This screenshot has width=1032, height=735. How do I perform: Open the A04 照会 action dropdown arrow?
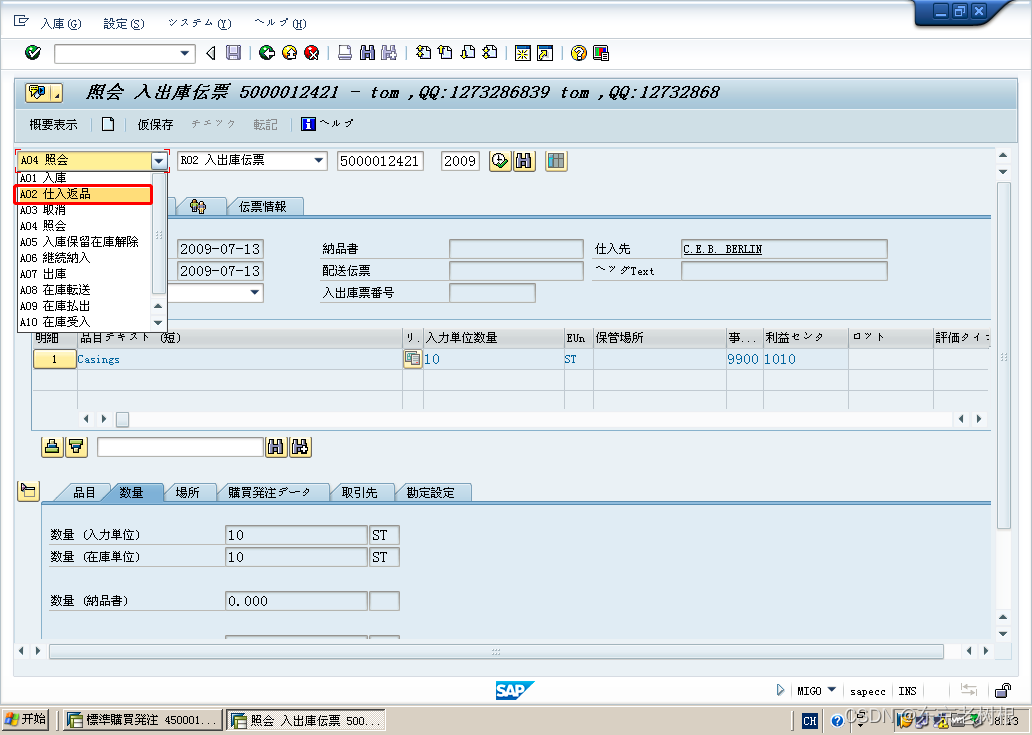coord(159,160)
